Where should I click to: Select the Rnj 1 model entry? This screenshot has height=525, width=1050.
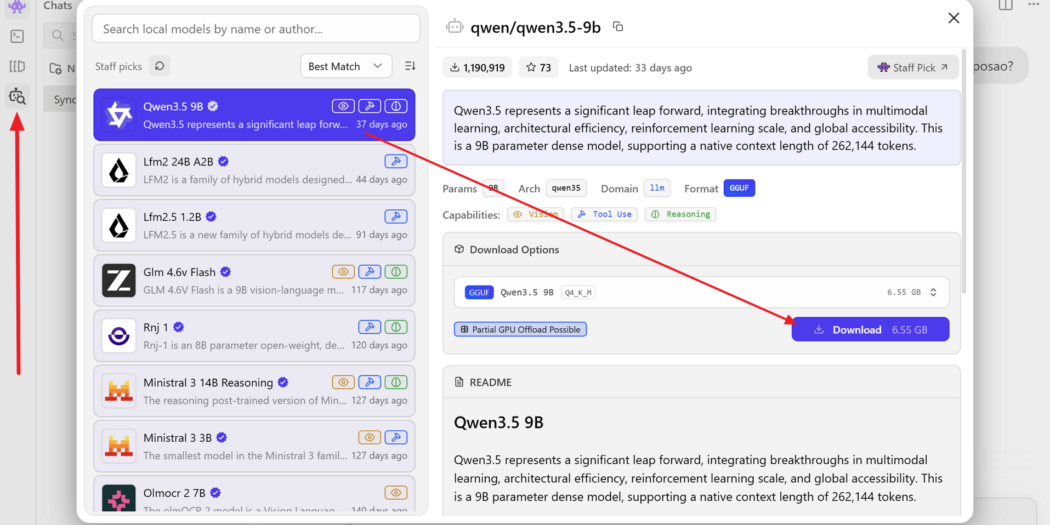click(254, 335)
